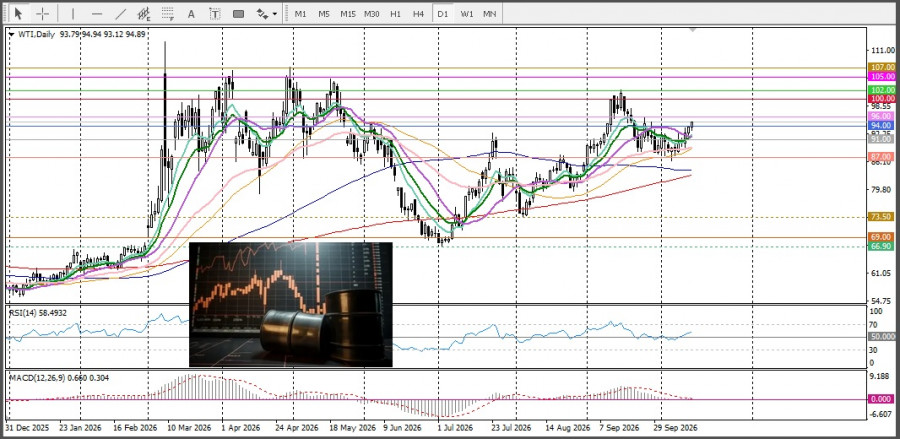Click the pink 96.00 price label
This screenshot has height=439, width=900.
pos(881,116)
